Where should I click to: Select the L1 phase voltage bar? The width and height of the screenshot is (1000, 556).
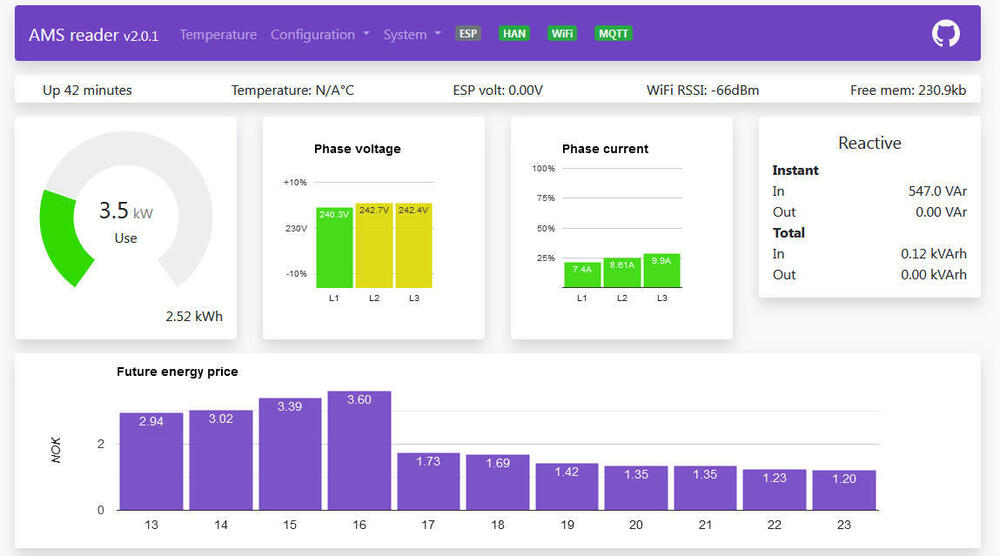pos(334,250)
